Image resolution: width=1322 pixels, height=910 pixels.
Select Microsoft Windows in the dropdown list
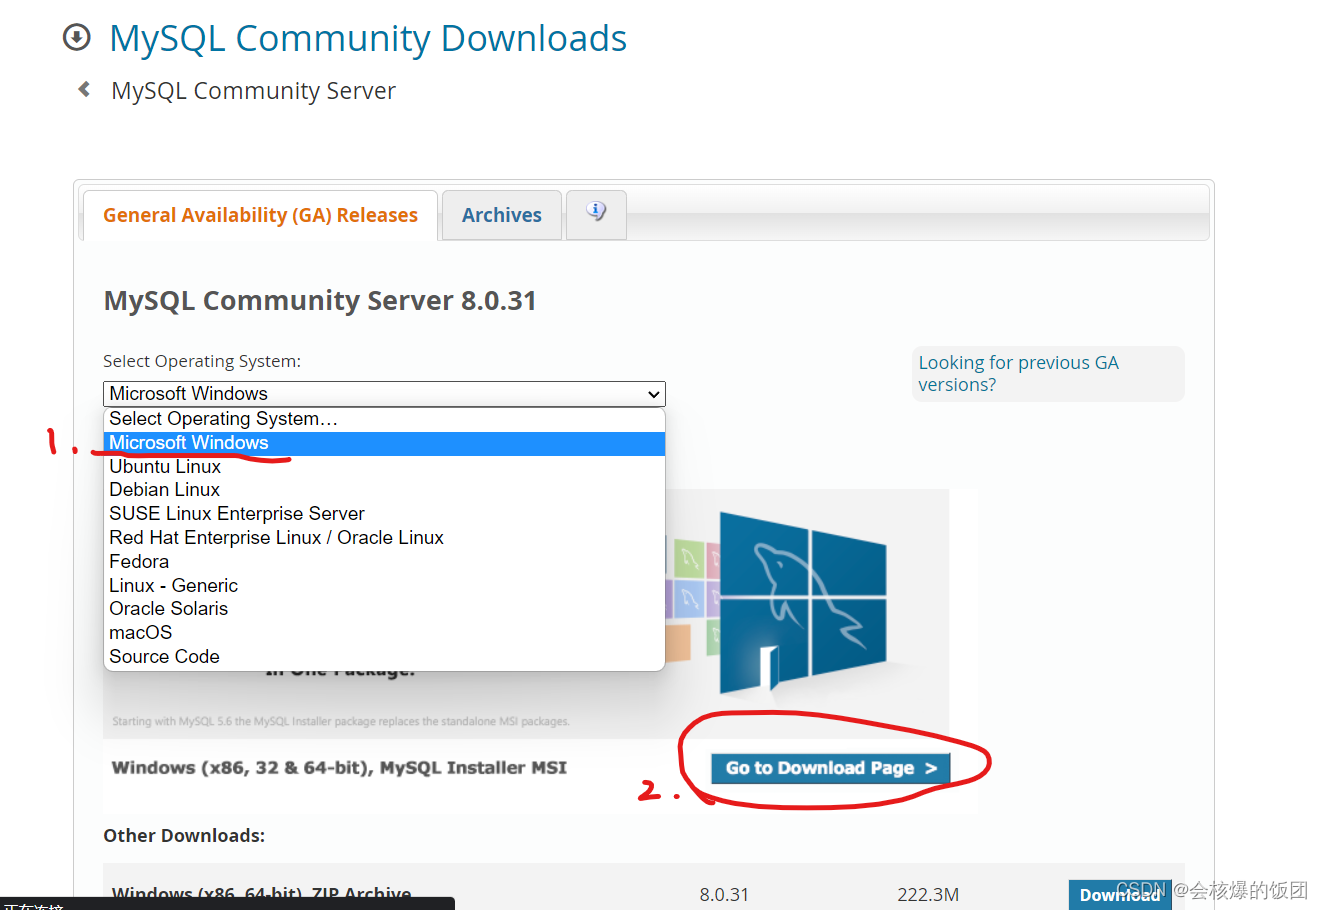click(x=384, y=443)
